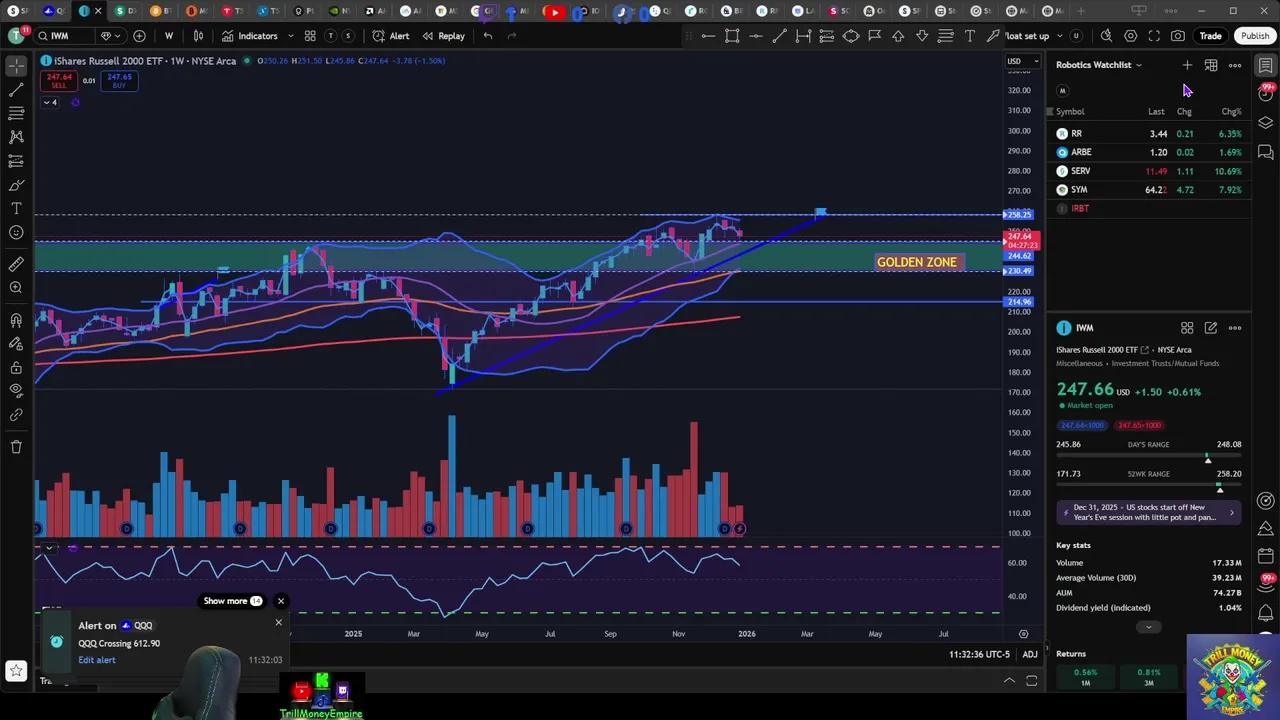
Task: Open the candlestick chart style selector
Action: (198, 36)
